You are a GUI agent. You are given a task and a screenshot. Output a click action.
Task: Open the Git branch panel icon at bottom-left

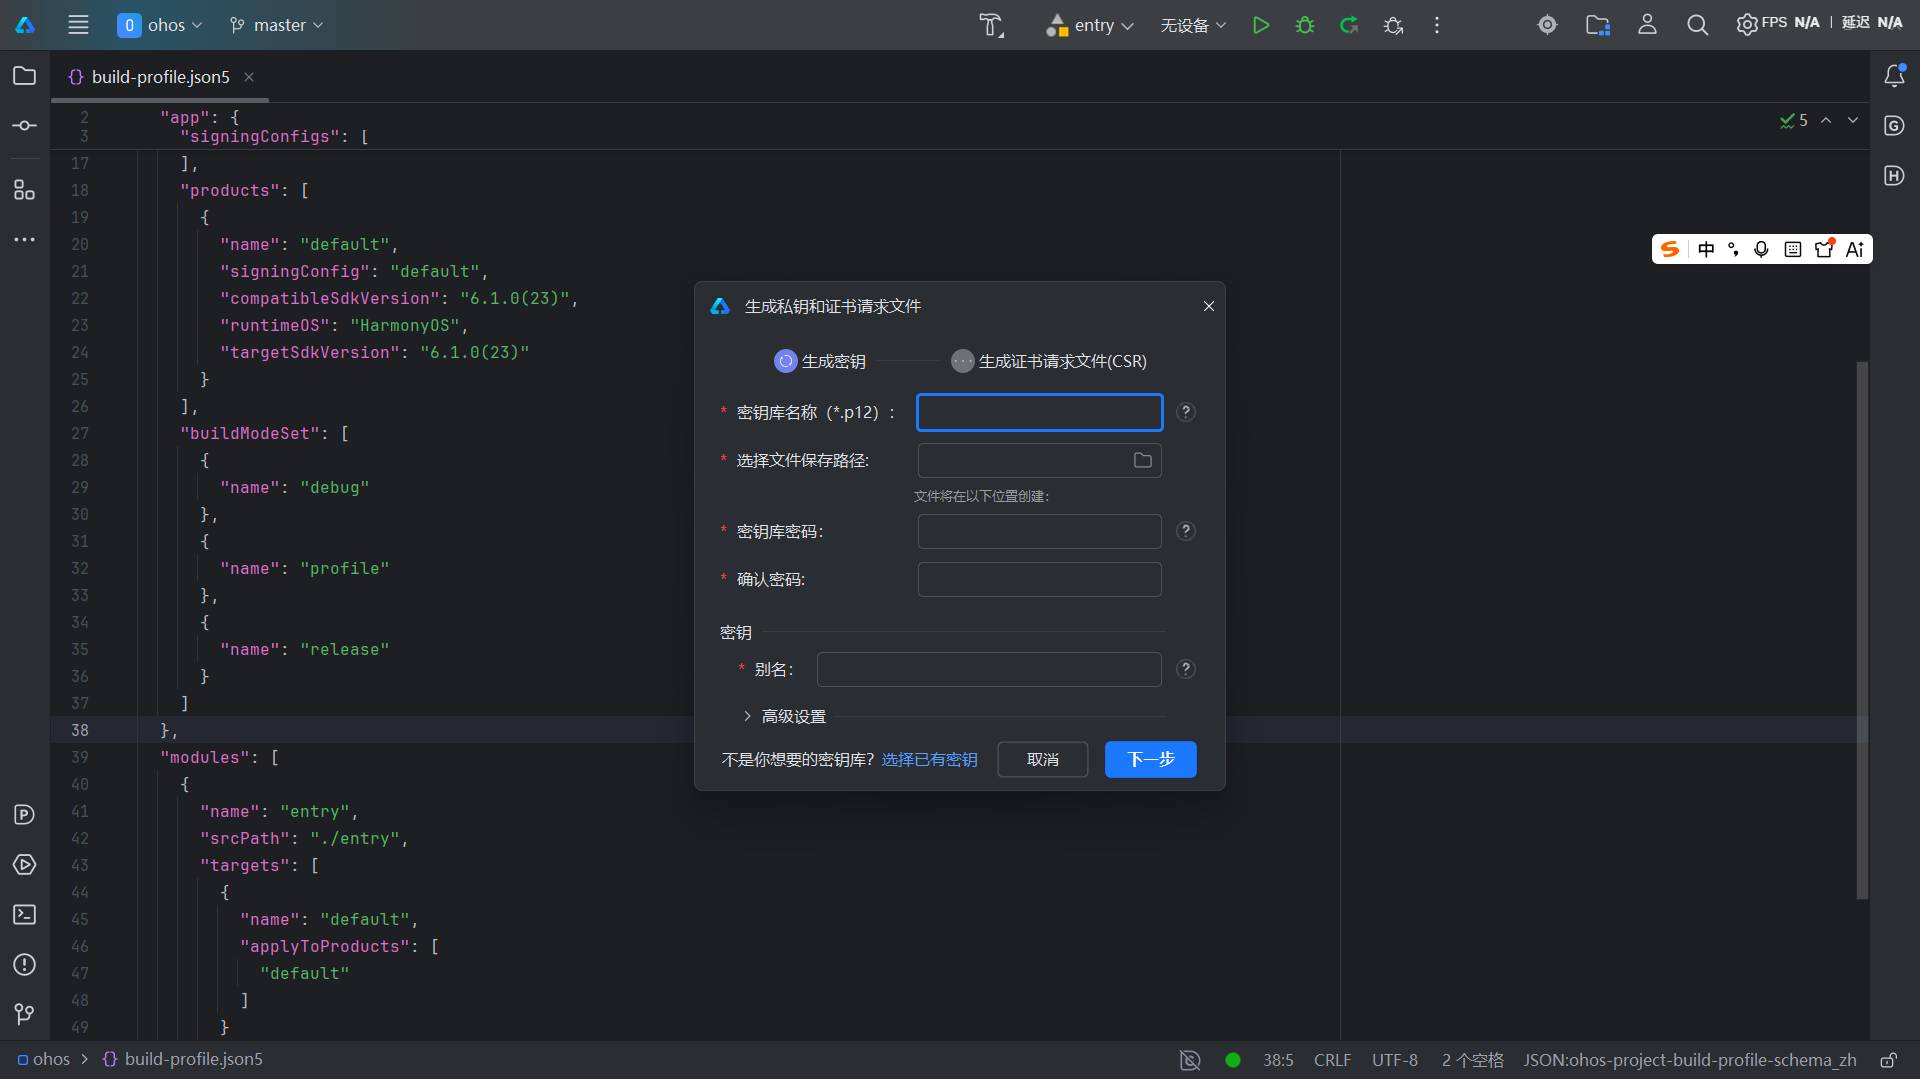25,1014
